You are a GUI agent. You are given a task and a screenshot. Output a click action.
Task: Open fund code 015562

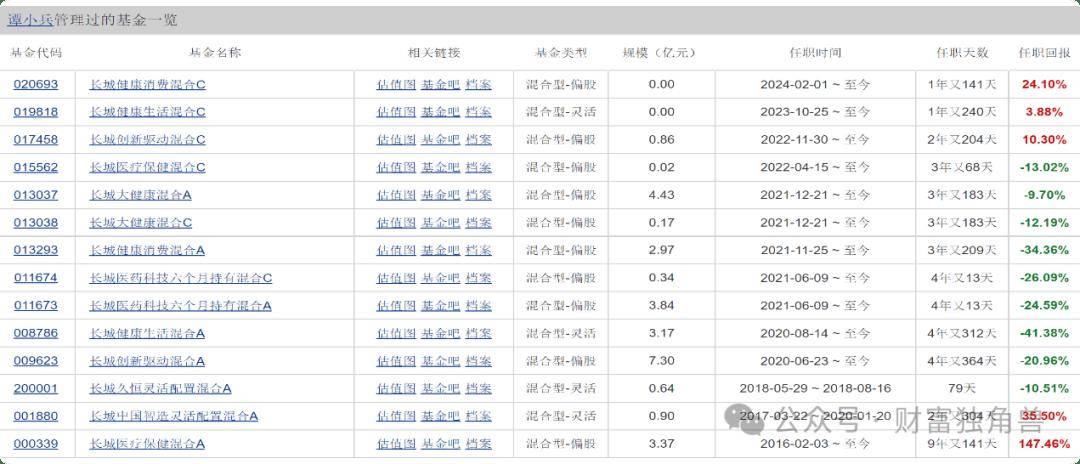click(36, 167)
